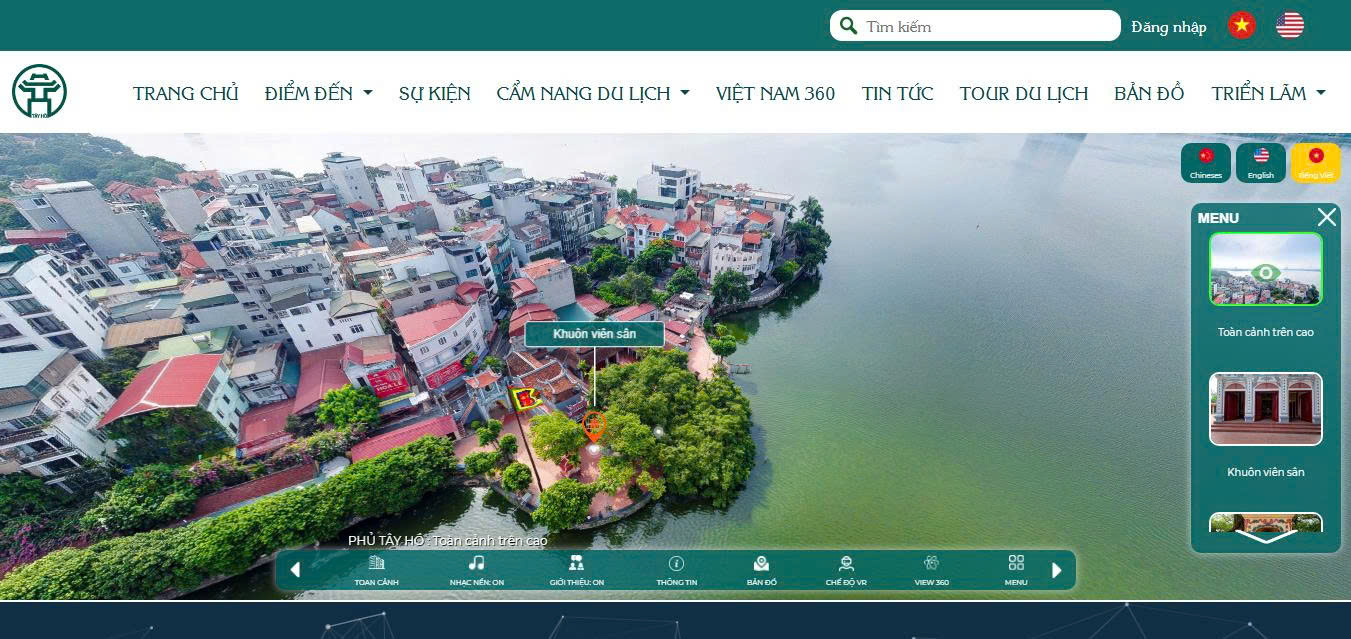Image resolution: width=1351 pixels, height=639 pixels.
Task: Expand the Cẩm Nang Du Lịch dropdown
Action: (592, 93)
